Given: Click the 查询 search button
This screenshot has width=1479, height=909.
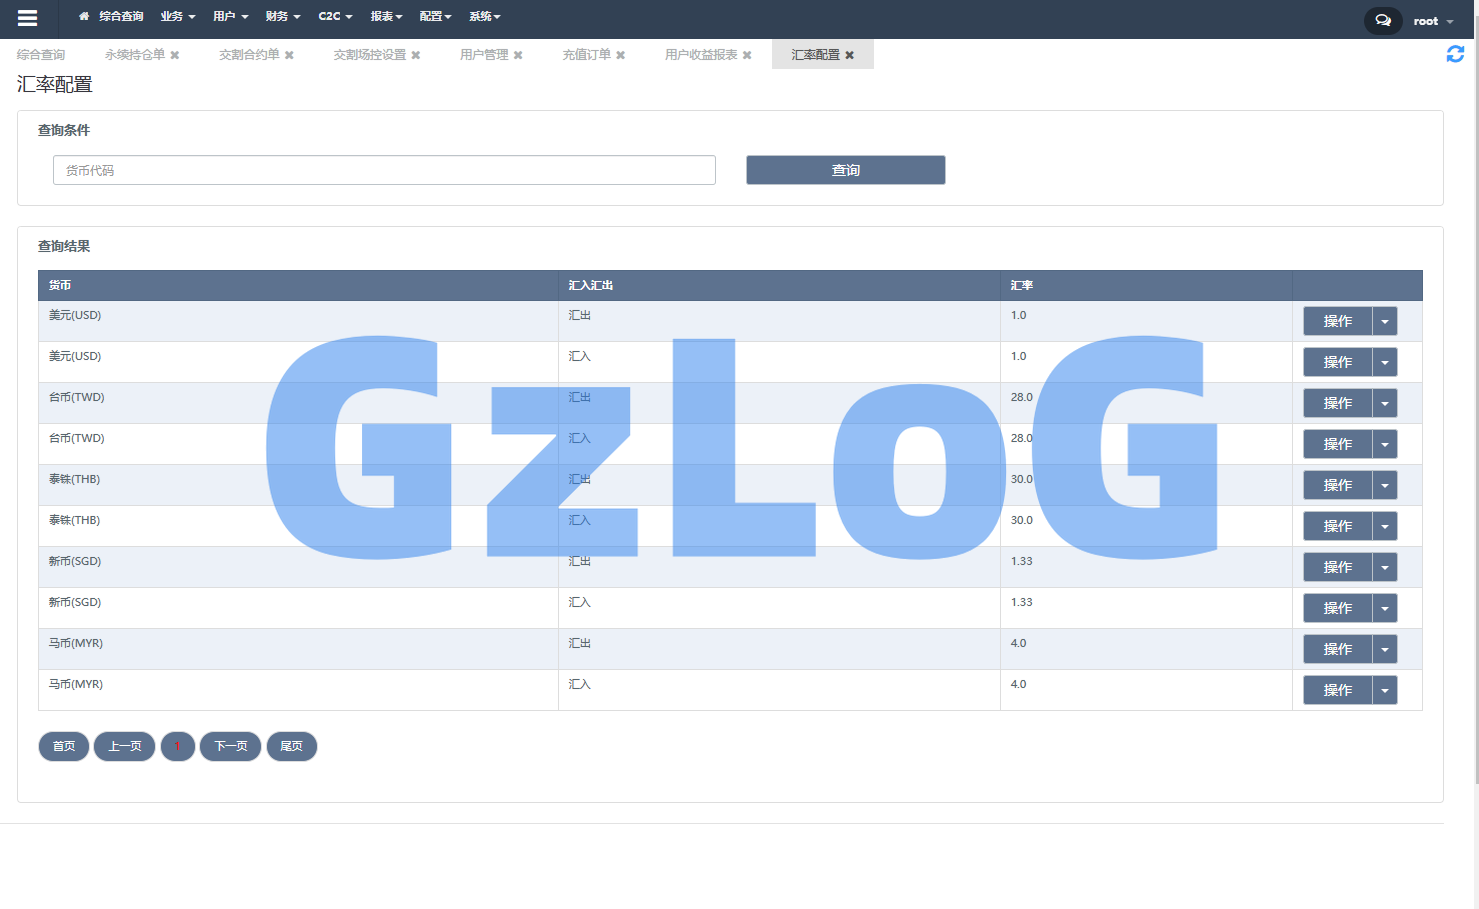Looking at the screenshot, I should point(845,170).
